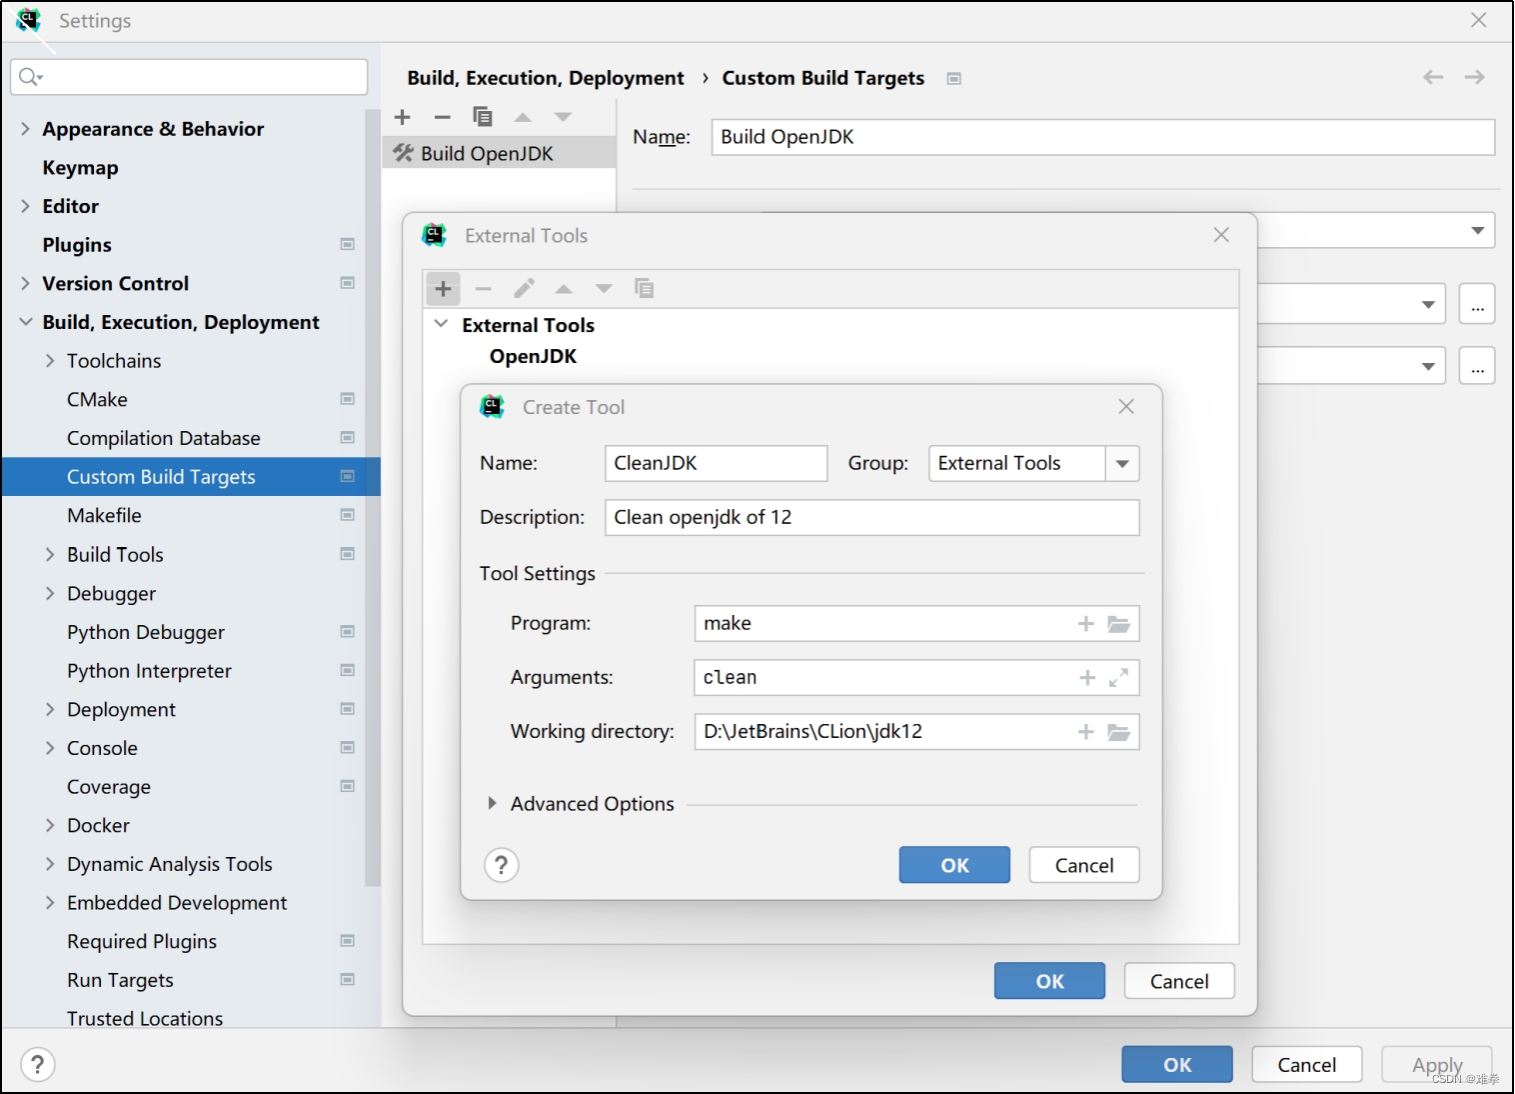Copy the selected build target
The image size is (1515, 1094).
coord(482,117)
